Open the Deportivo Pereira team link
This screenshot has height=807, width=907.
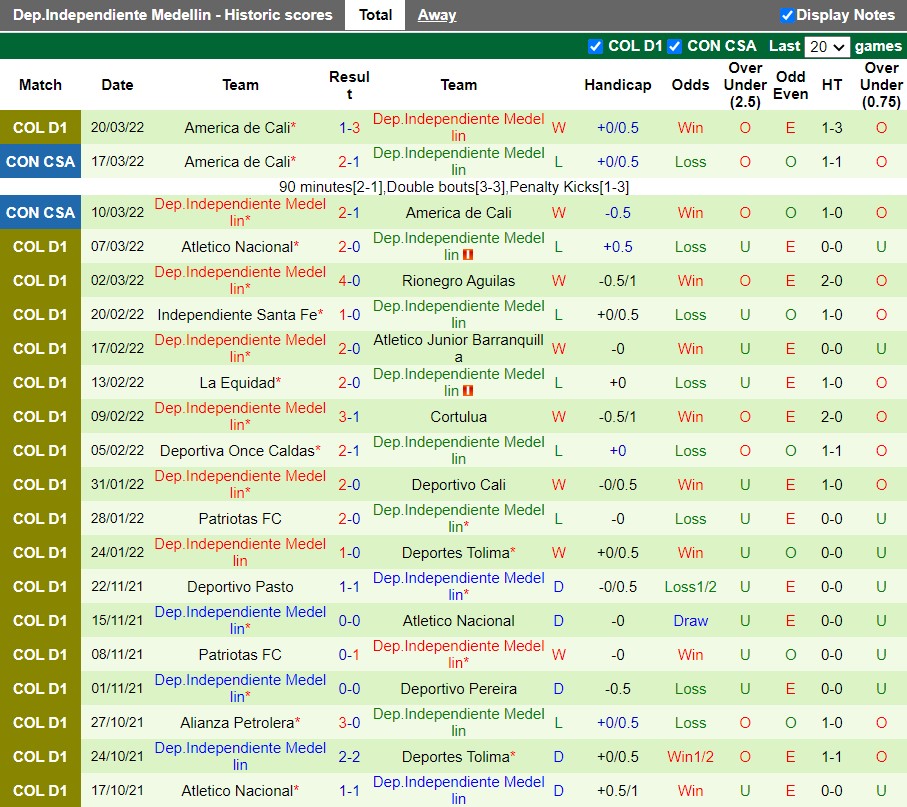(458, 689)
